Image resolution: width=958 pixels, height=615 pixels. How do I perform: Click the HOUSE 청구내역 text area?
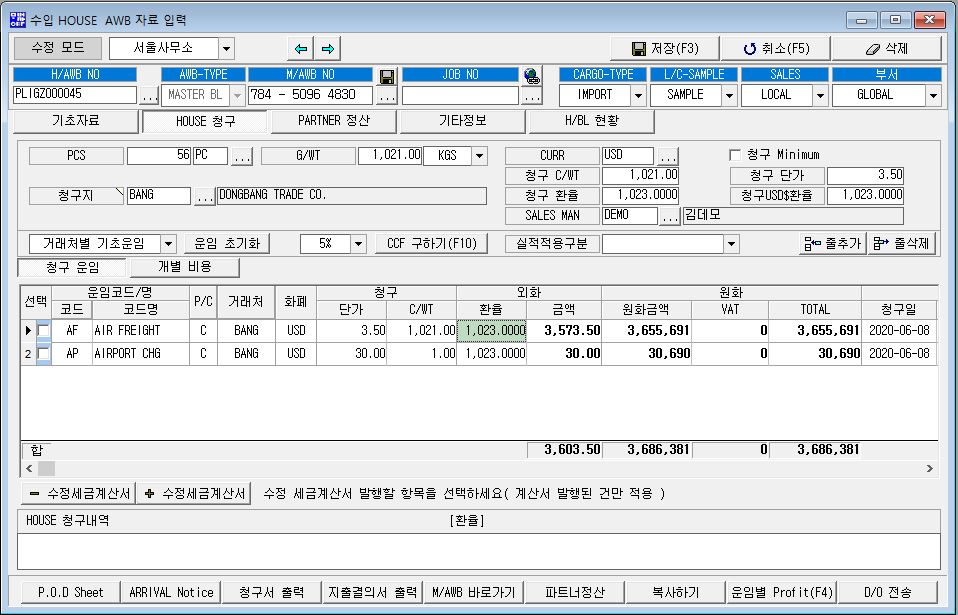click(479, 551)
